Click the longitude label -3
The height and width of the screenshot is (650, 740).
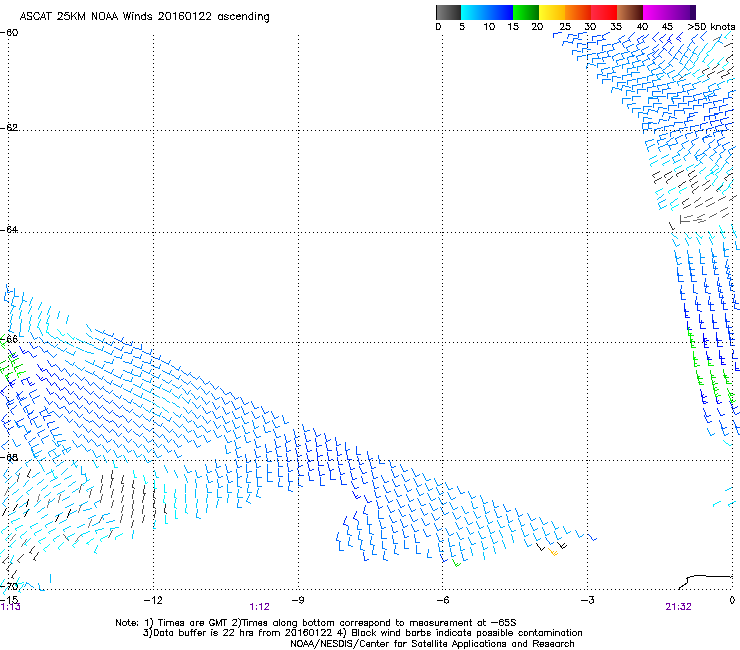click(588, 600)
